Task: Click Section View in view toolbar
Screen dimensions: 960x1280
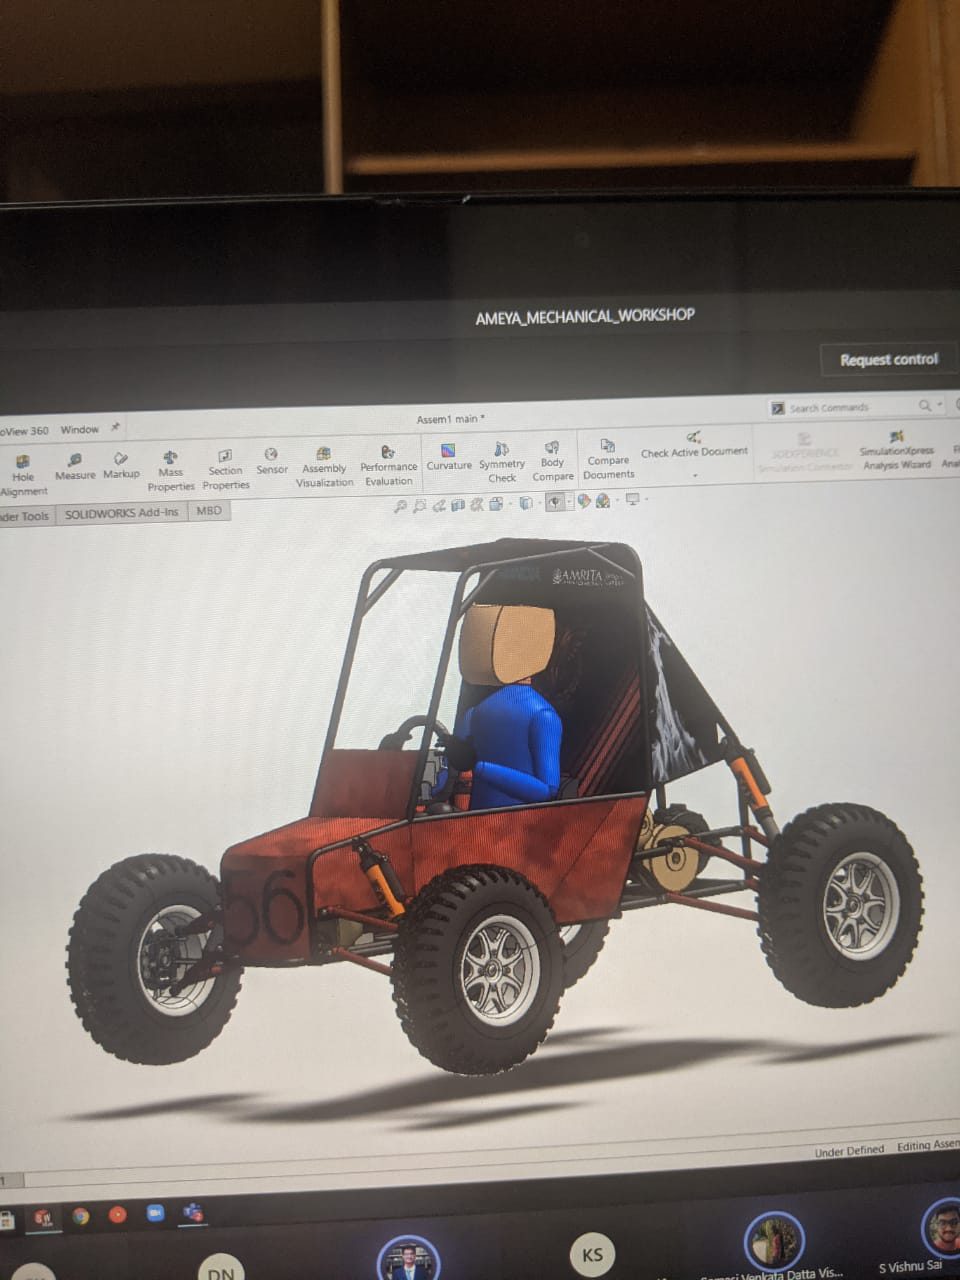Action: click(457, 504)
